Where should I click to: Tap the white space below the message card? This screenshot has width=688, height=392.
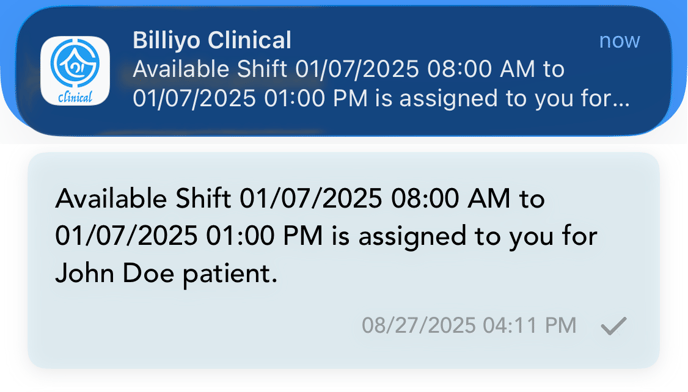click(344, 381)
